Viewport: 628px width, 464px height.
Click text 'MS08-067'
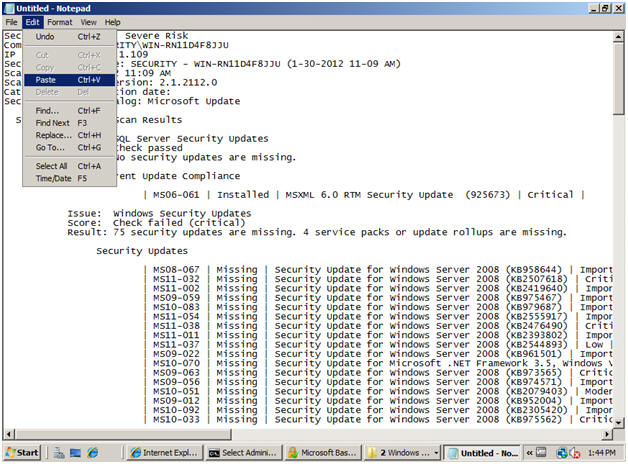(176, 270)
